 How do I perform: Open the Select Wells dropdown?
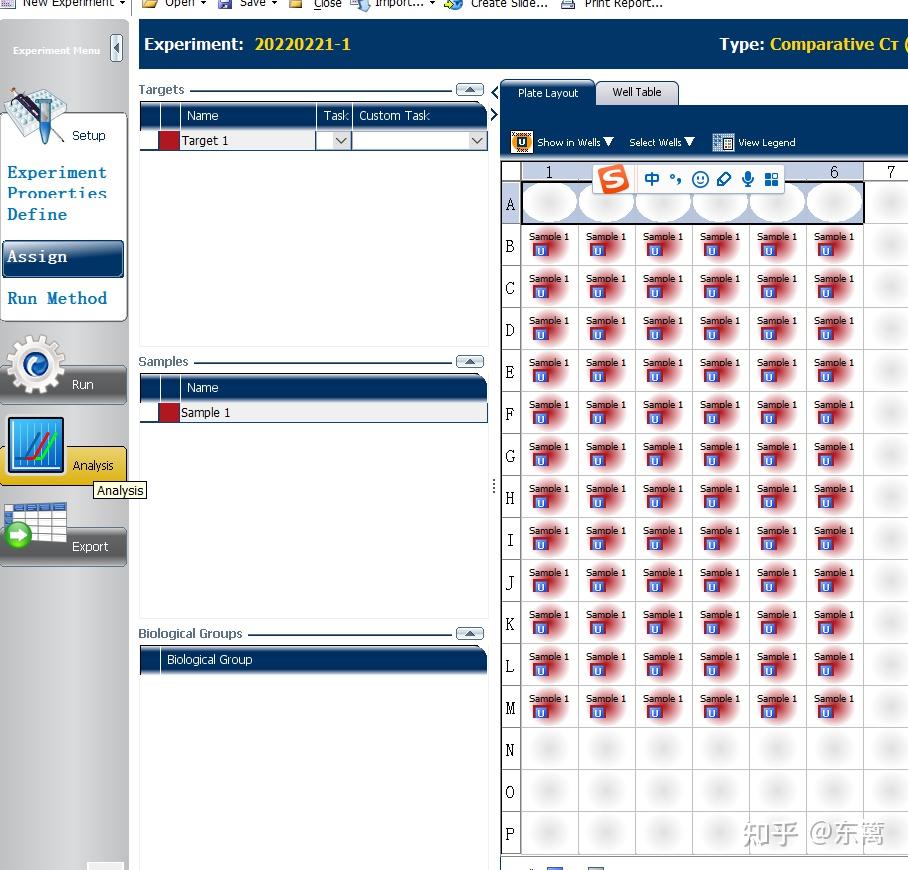(x=662, y=142)
